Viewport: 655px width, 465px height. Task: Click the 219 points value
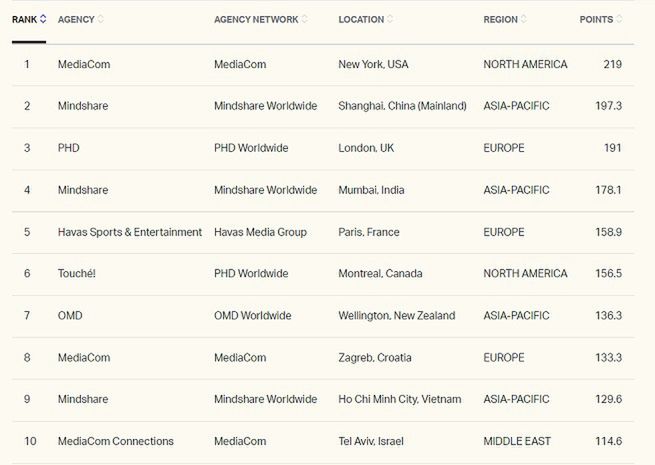tap(612, 64)
